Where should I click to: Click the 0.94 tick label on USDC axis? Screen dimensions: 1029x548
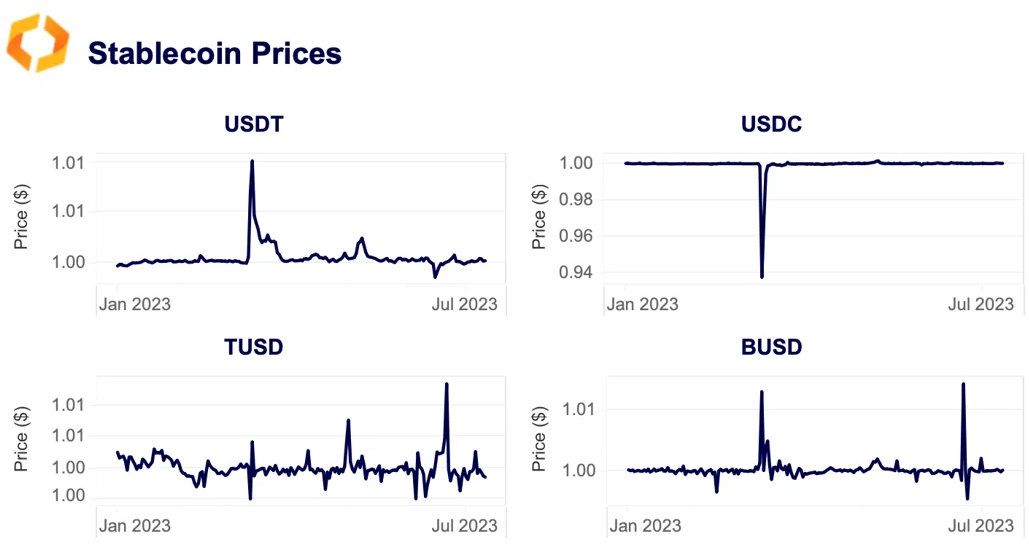click(x=579, y=272)
